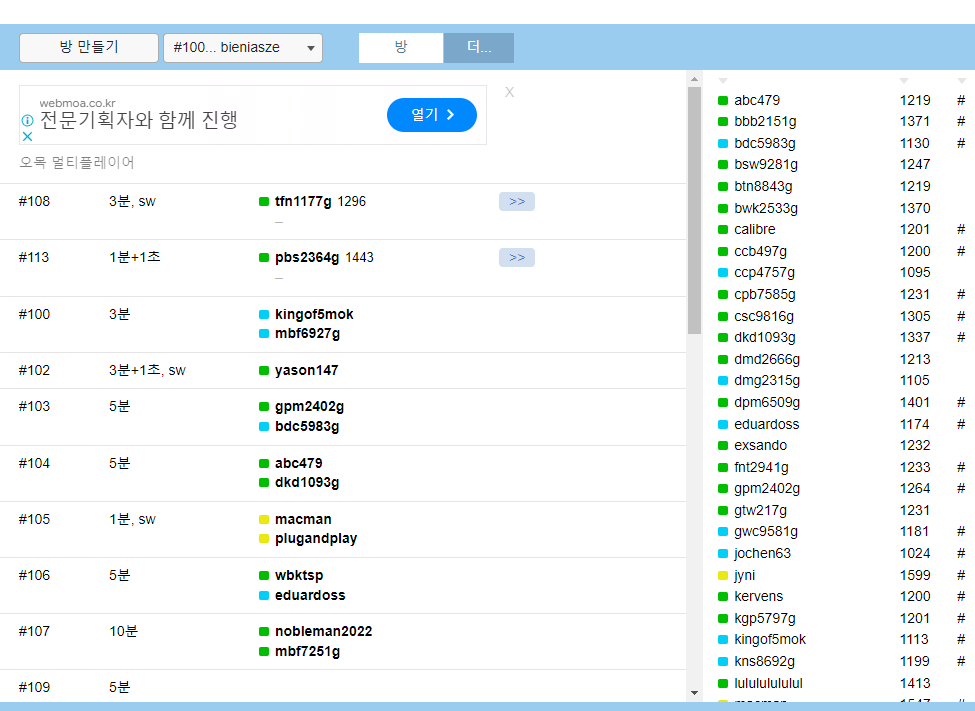Select dkd1093g in room #104
This screenshot has height=711, width=975.
[307, 482]
